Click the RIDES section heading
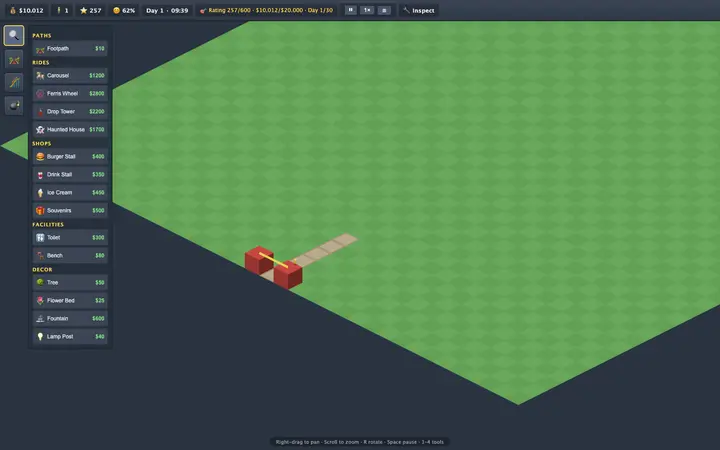The width and height of the screenshot is (720, 450). pyautogui.click(x=41, y=62)
